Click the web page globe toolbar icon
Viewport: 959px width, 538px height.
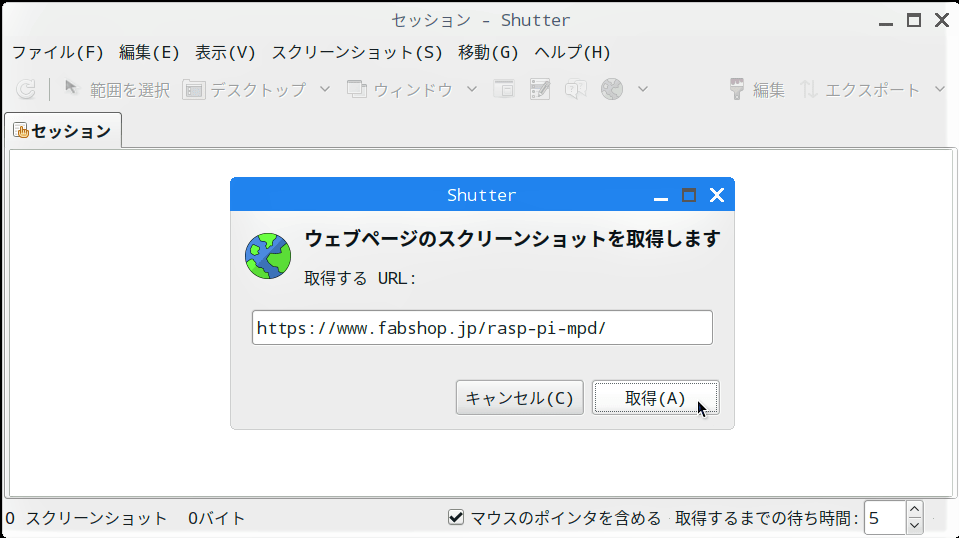(612, 89)
